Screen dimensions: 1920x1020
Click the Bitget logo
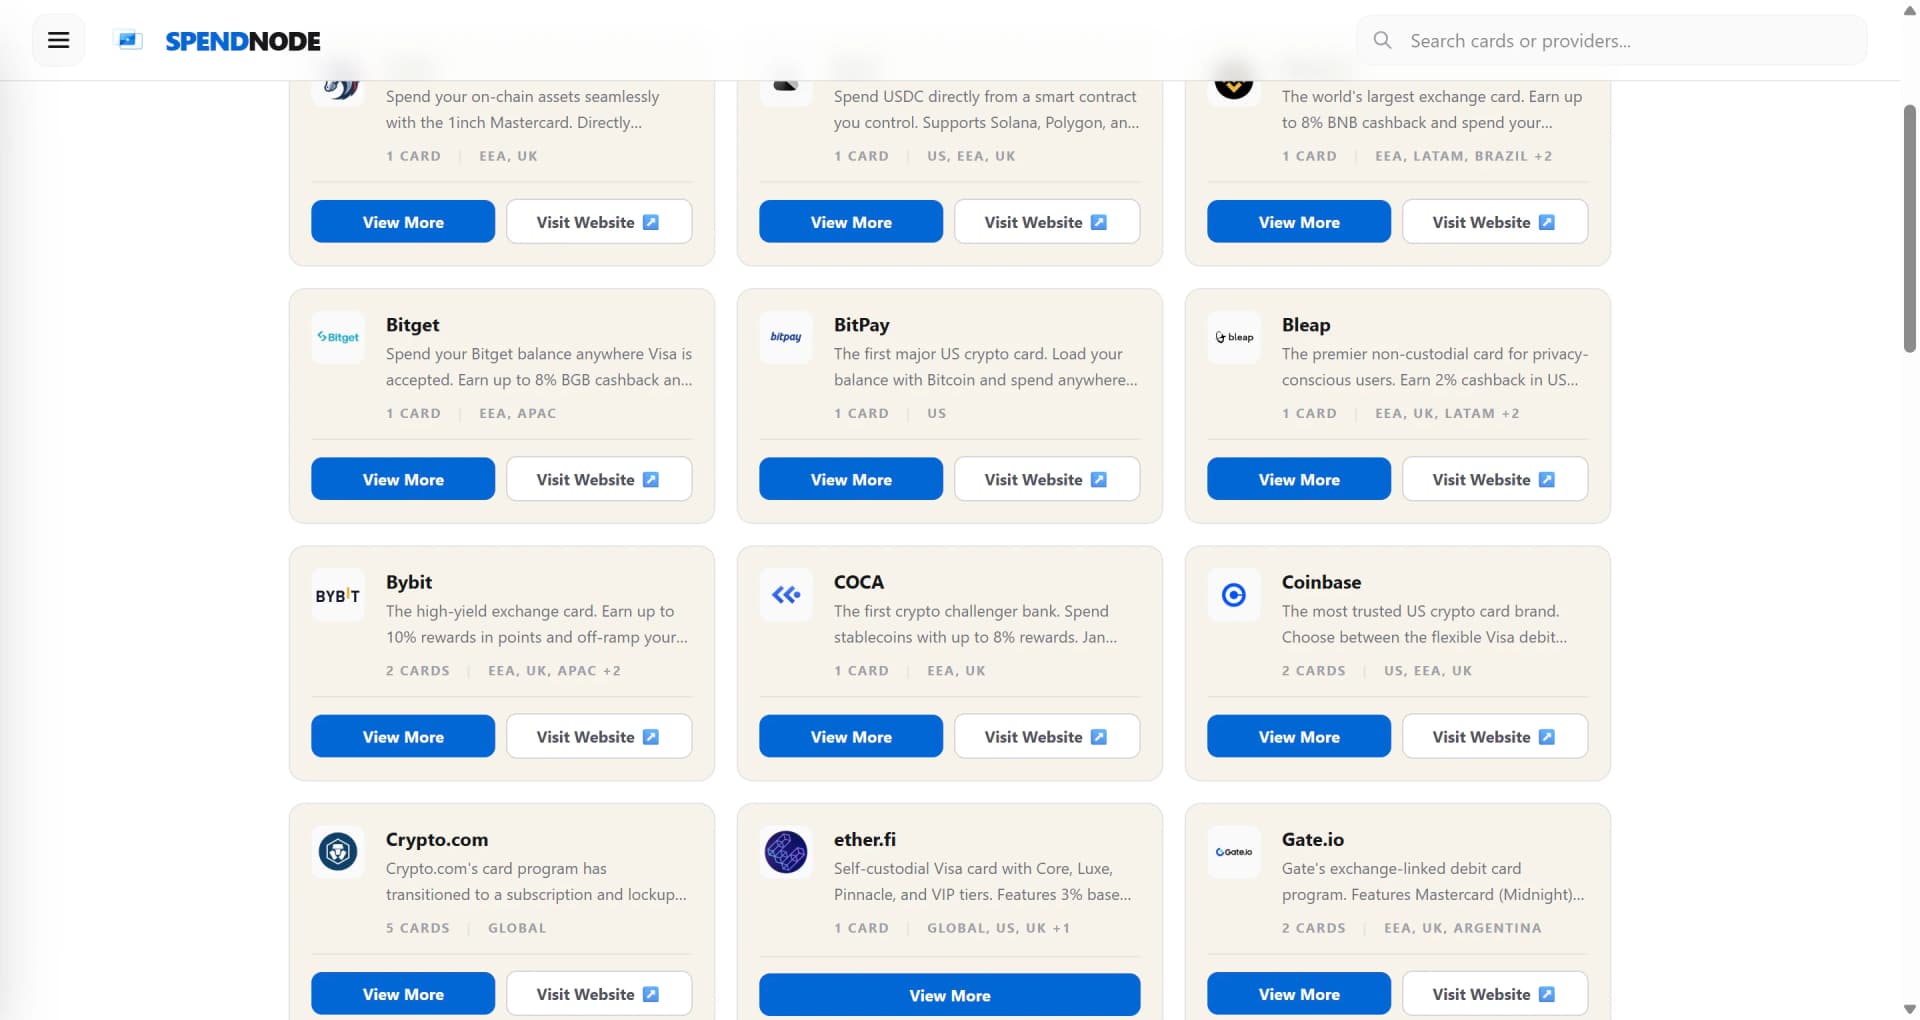click(x=337, y=337)
